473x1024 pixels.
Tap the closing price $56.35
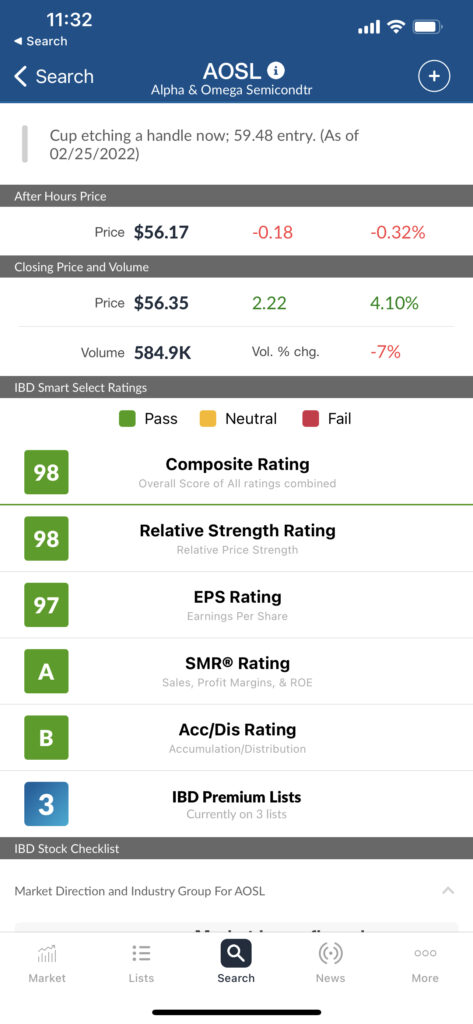161,303
